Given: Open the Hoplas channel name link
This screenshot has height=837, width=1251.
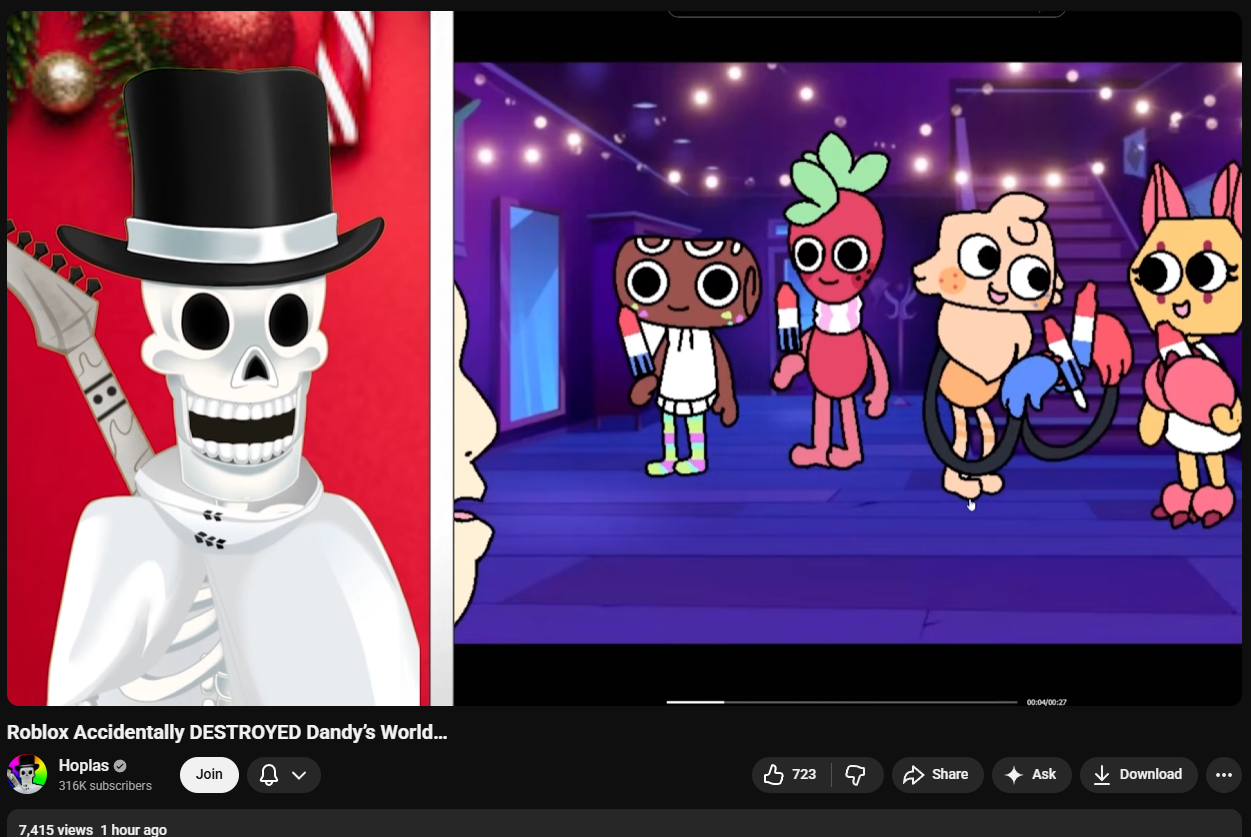Looking at the screenshot, I should coord(83,766).
